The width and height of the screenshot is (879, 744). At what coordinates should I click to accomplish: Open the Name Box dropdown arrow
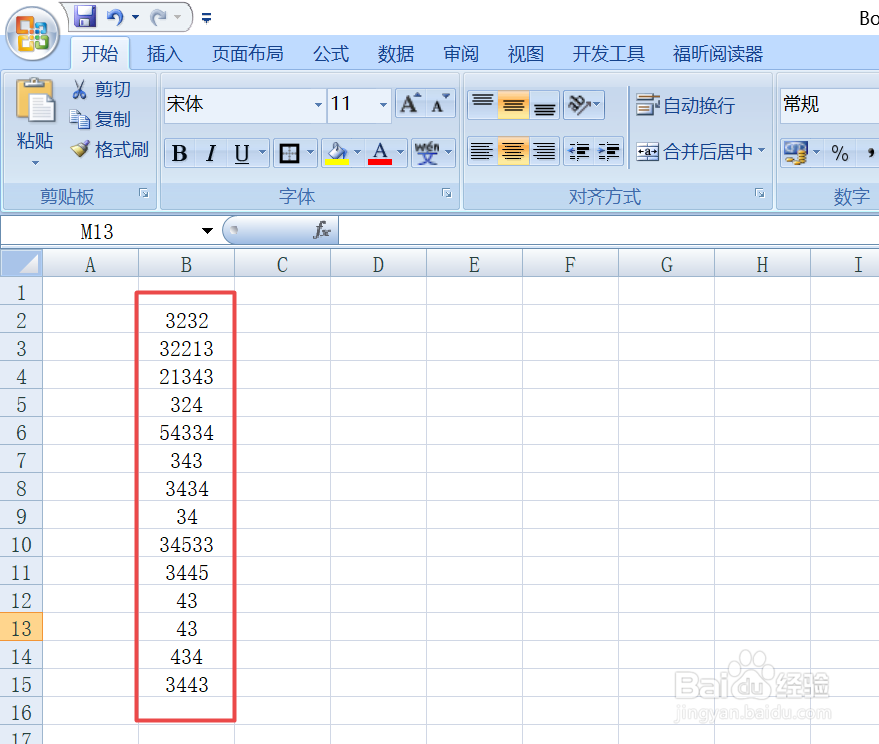[x=207, y=231]
